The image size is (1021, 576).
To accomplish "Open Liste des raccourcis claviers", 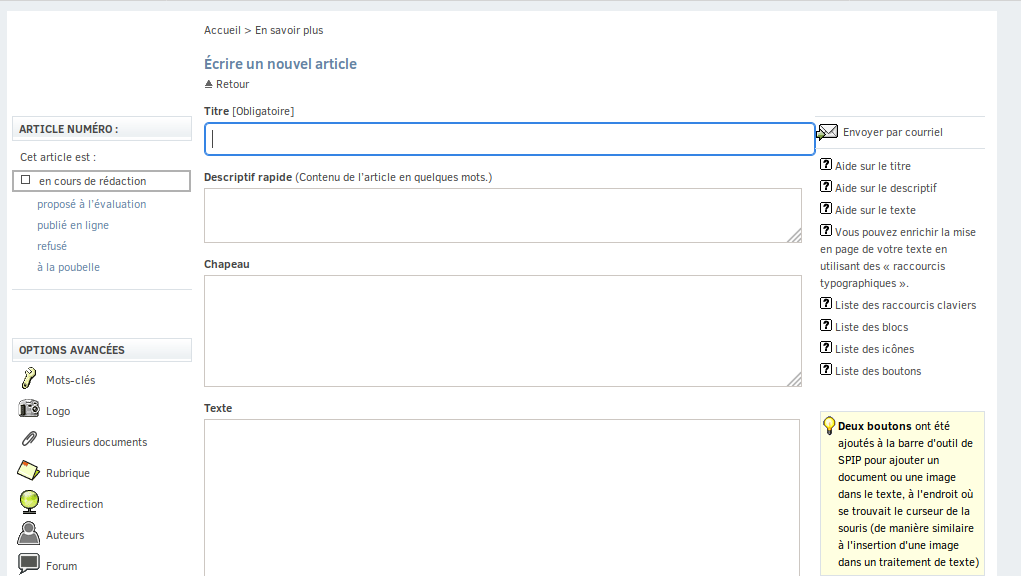I will tap(906, 305).
